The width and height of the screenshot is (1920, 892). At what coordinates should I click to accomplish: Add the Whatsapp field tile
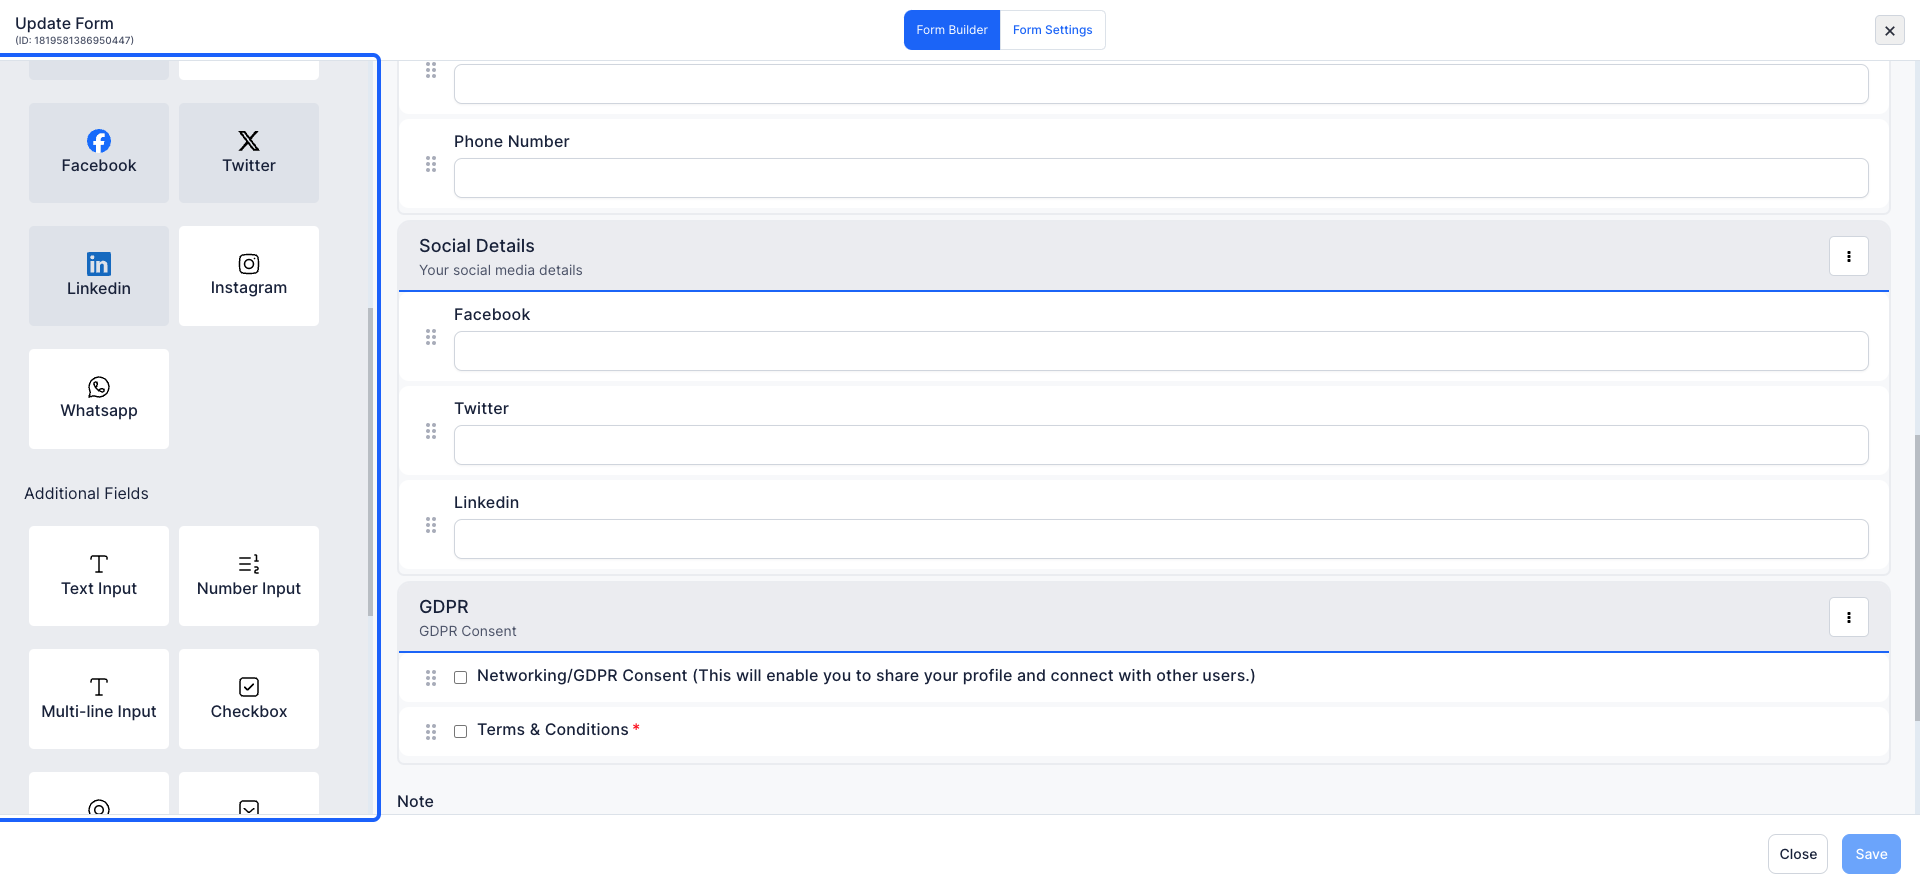(x=99, y=399)
